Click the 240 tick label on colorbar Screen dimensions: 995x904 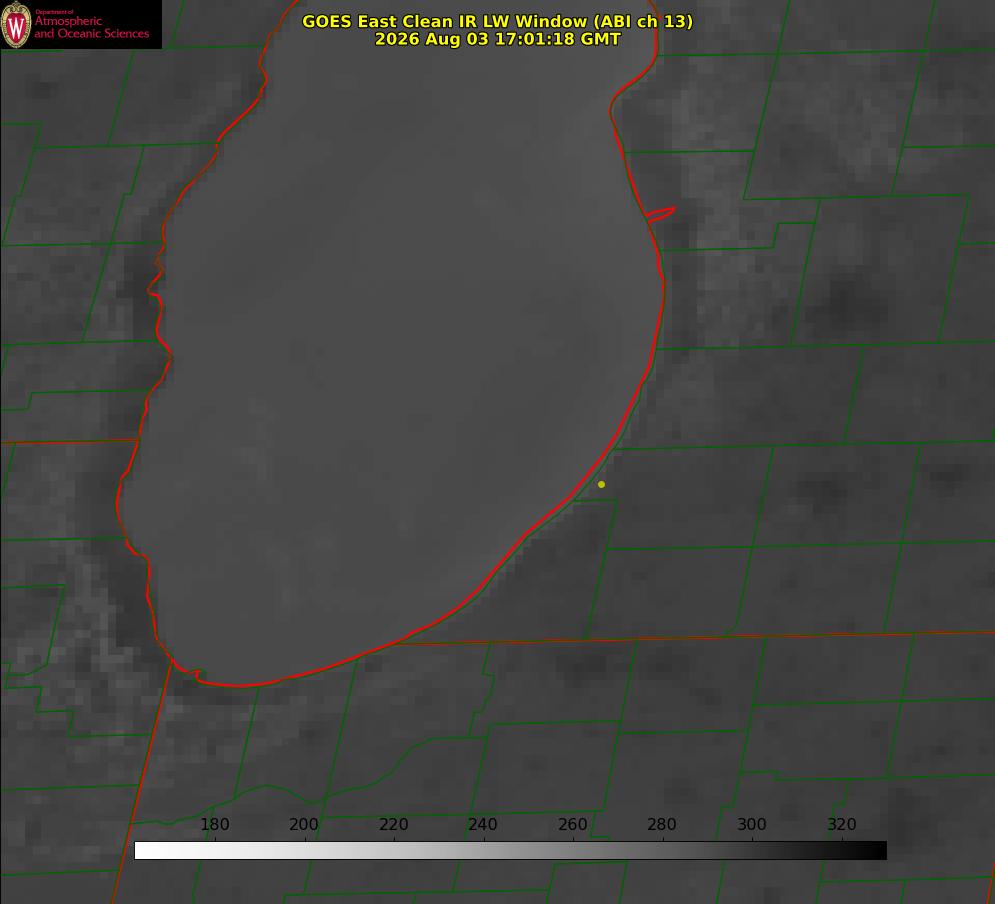click(x=483, y=824)
